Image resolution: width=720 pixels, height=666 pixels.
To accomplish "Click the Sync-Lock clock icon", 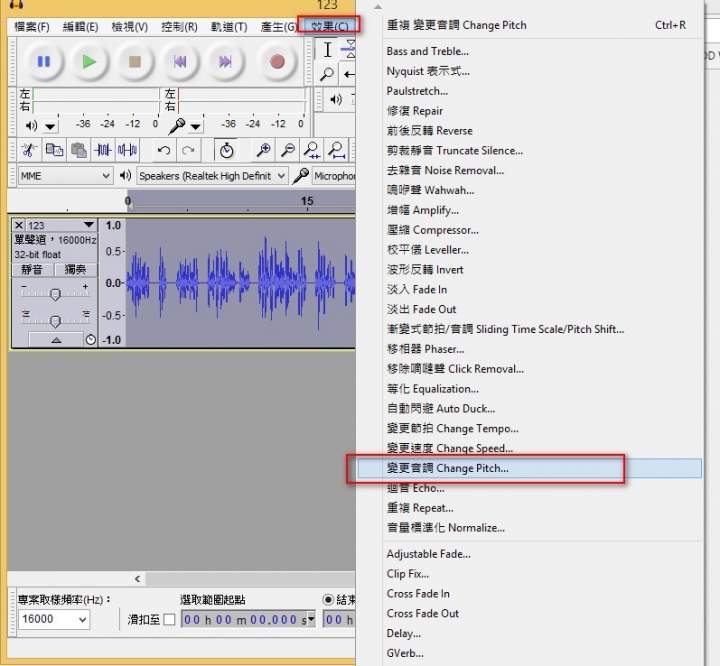I will click(226, 150).
